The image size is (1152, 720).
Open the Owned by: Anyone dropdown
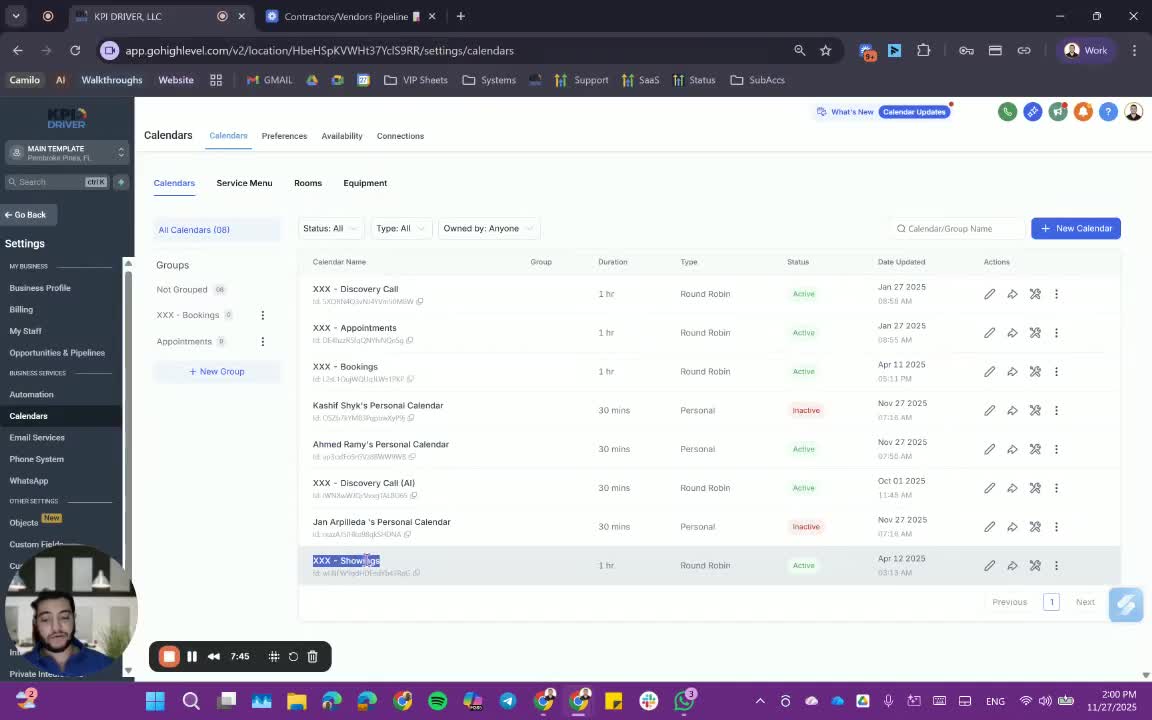[489, 228]
